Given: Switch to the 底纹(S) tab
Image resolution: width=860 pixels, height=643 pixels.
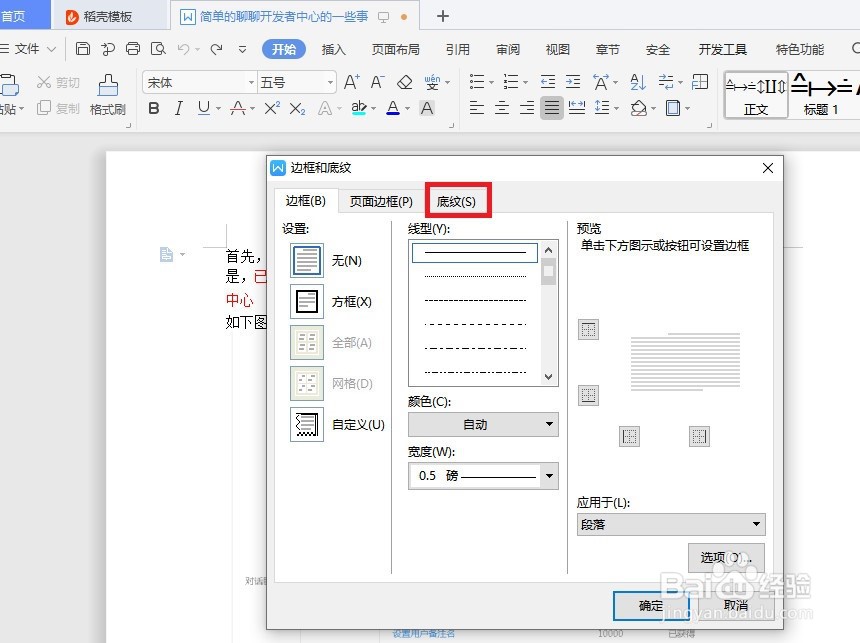Looking at the screenshot, I should click(x=457, y=200).
